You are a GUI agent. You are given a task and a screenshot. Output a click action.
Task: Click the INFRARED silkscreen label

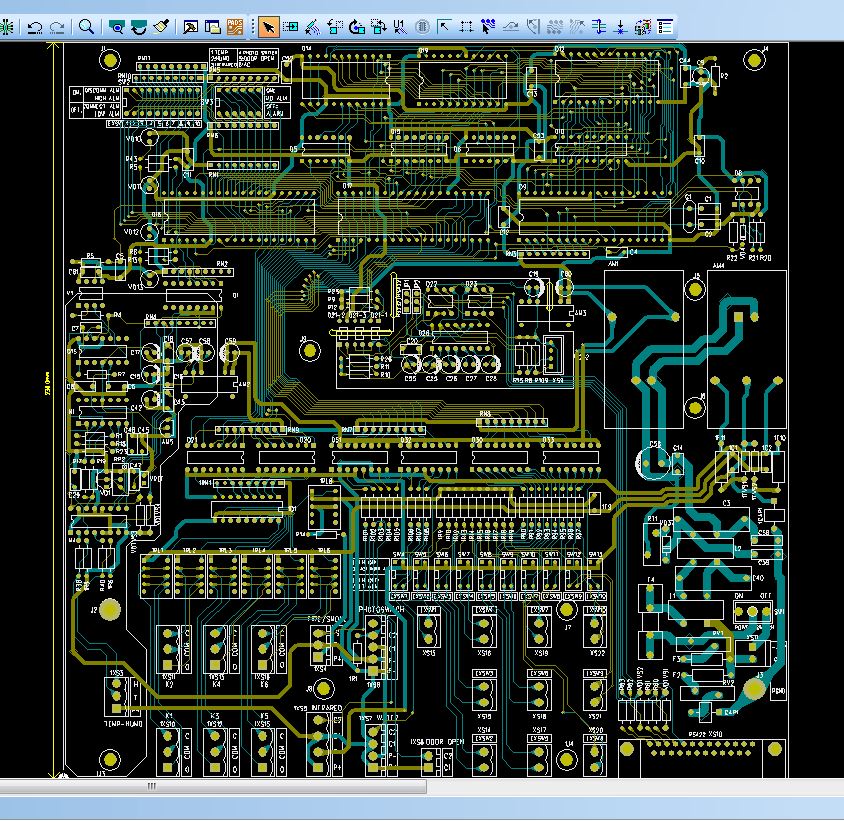point(326,707)
